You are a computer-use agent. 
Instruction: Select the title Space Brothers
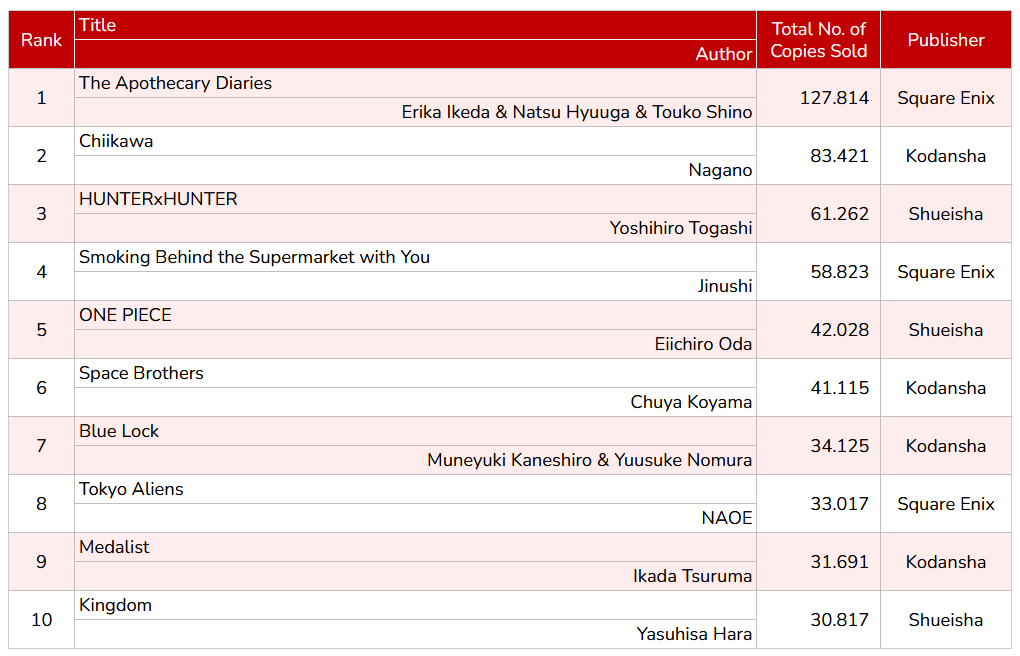click(141, 373)
